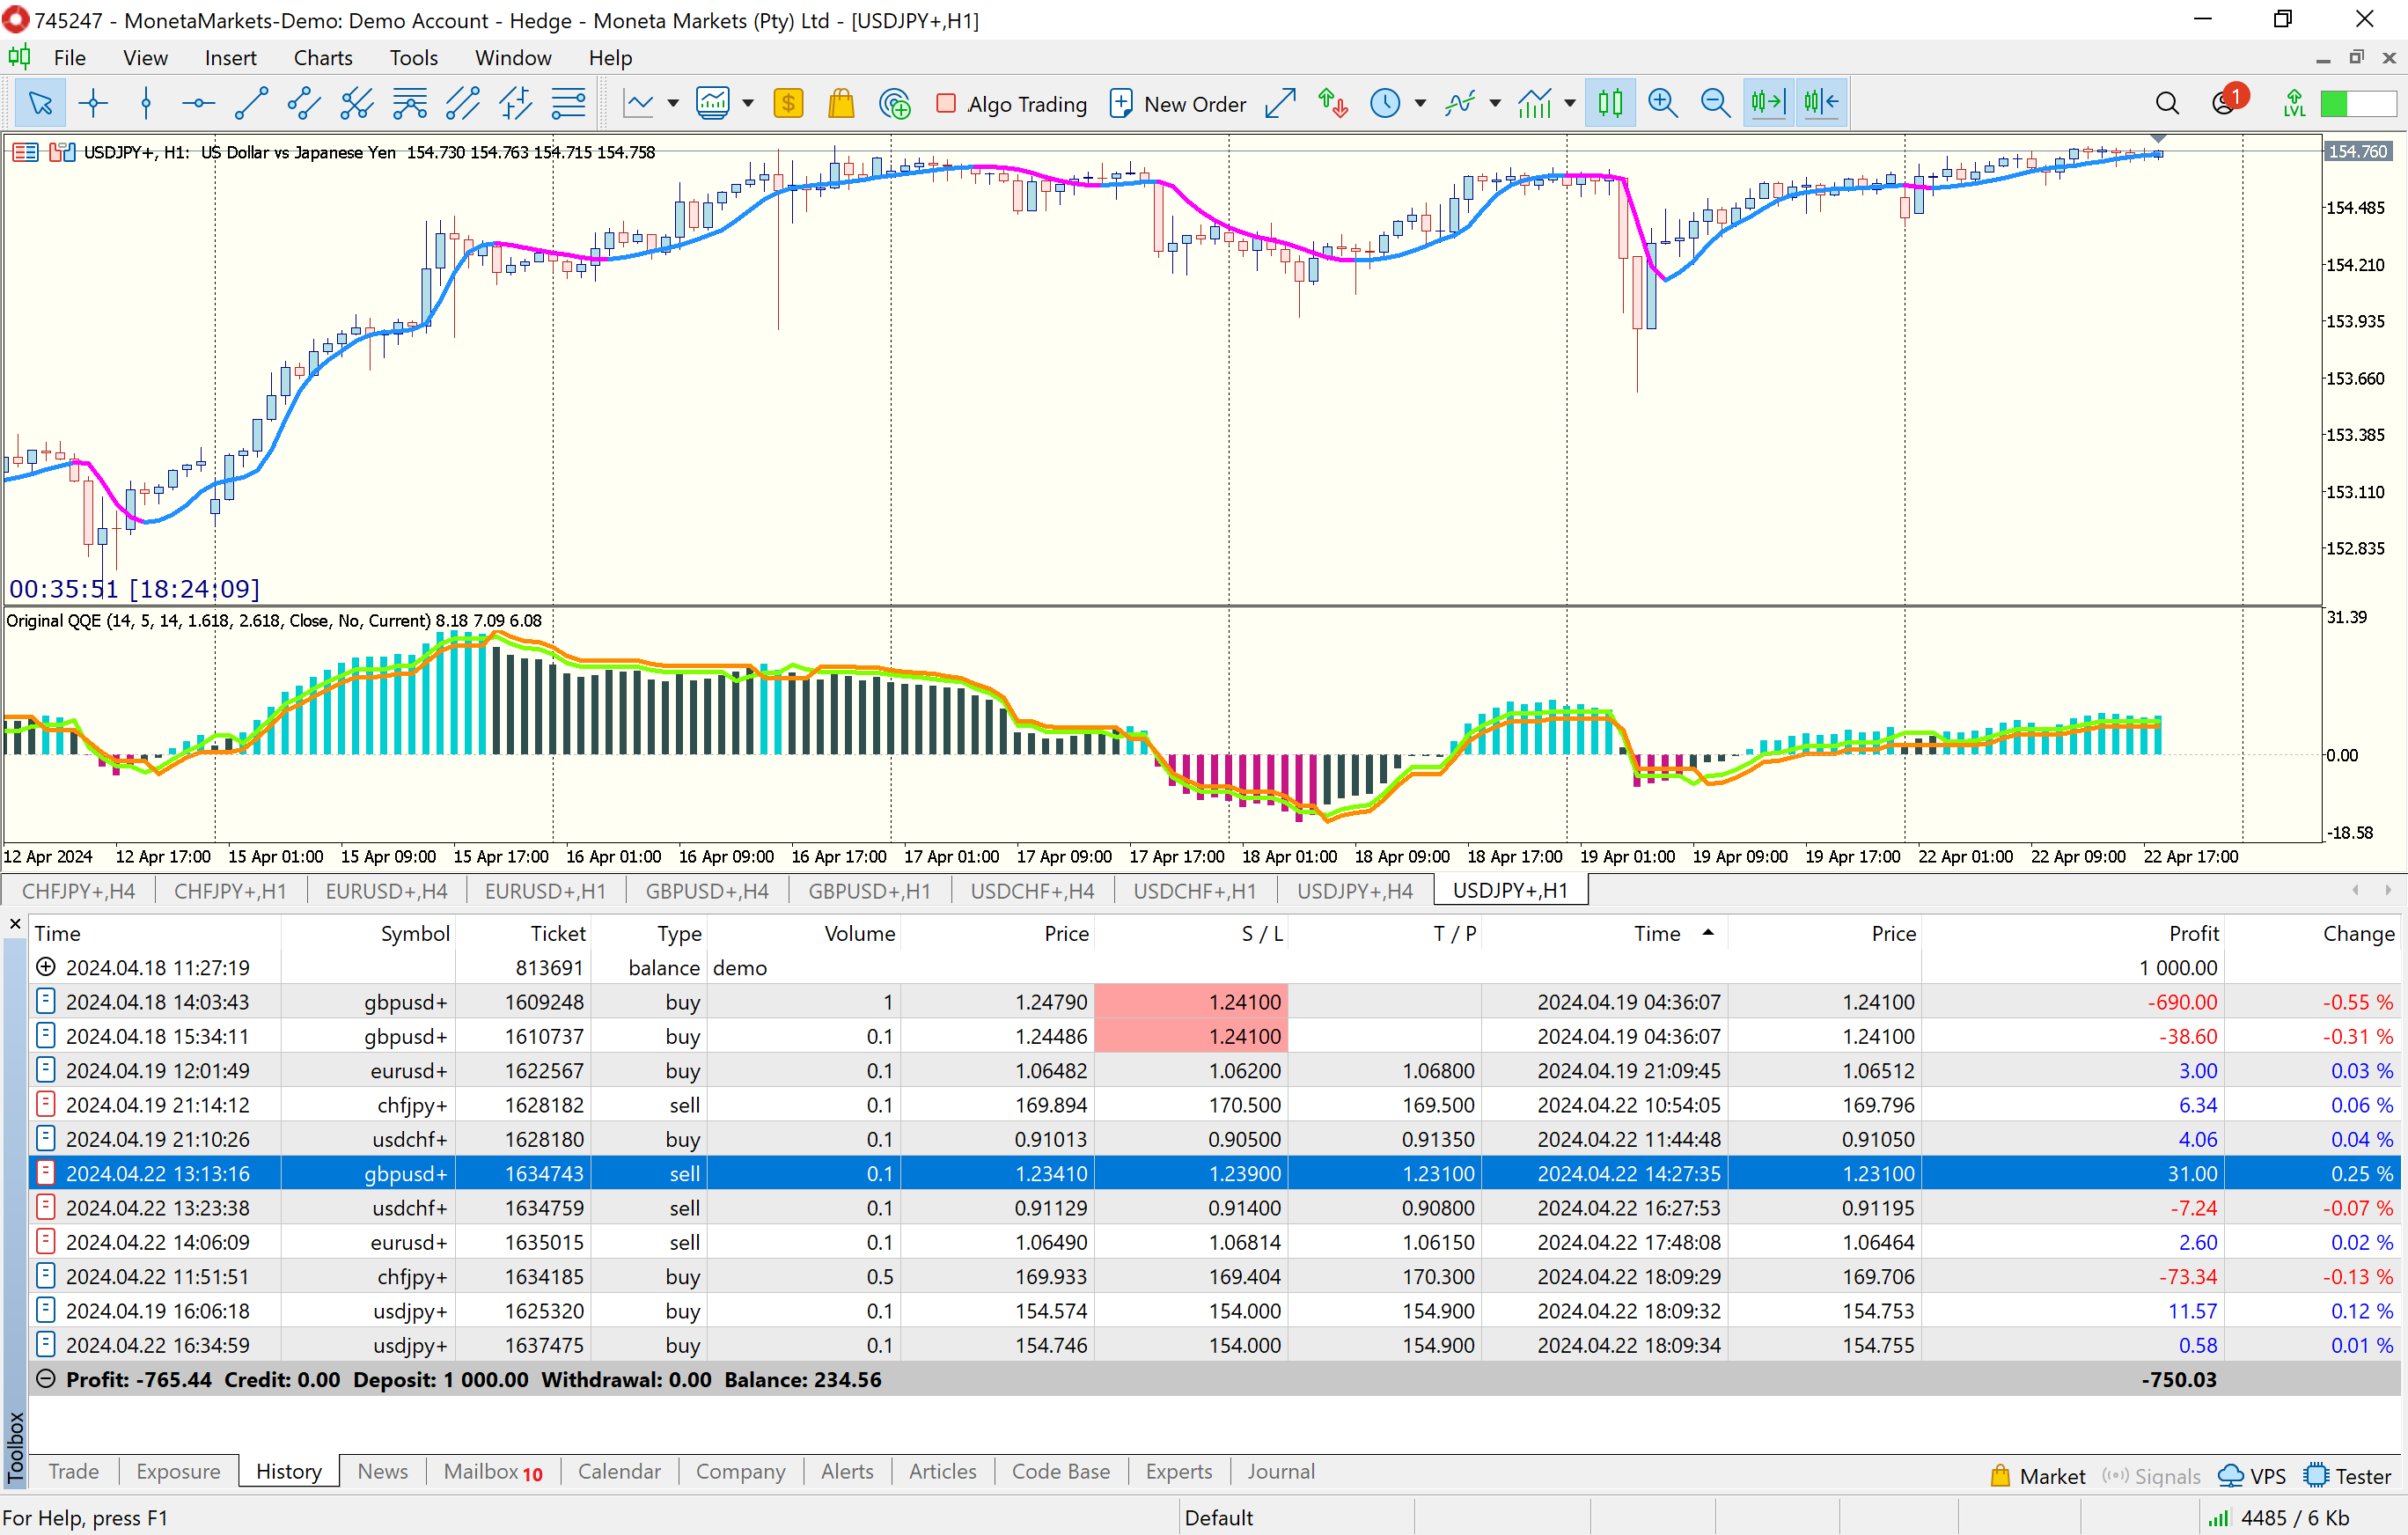2408x1535 pixels.
Task: Switch to the GBPUSD+,H4 chart tab
Action: pos(706,890)
